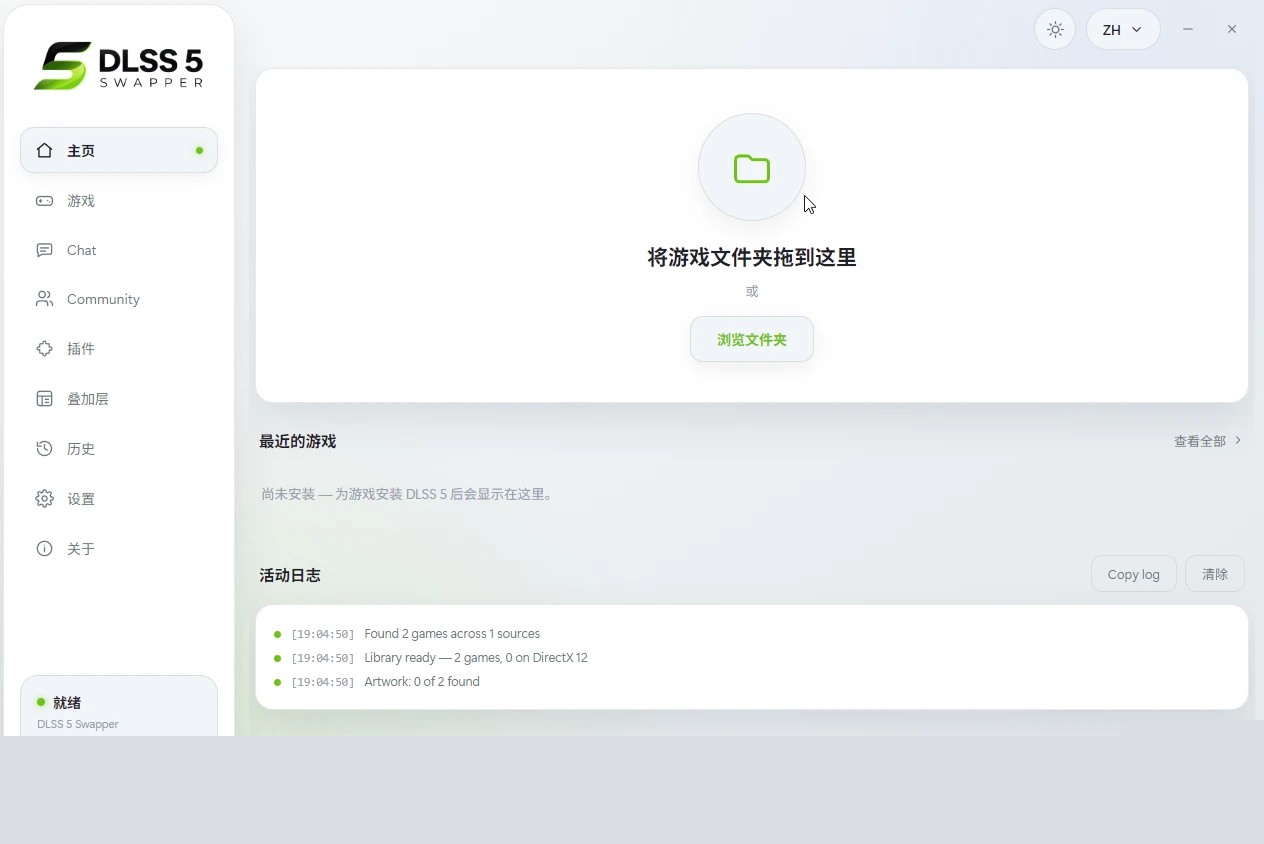Open the Chat section
The width and height of the screenshot is (1264, 844).
[119, 250]
